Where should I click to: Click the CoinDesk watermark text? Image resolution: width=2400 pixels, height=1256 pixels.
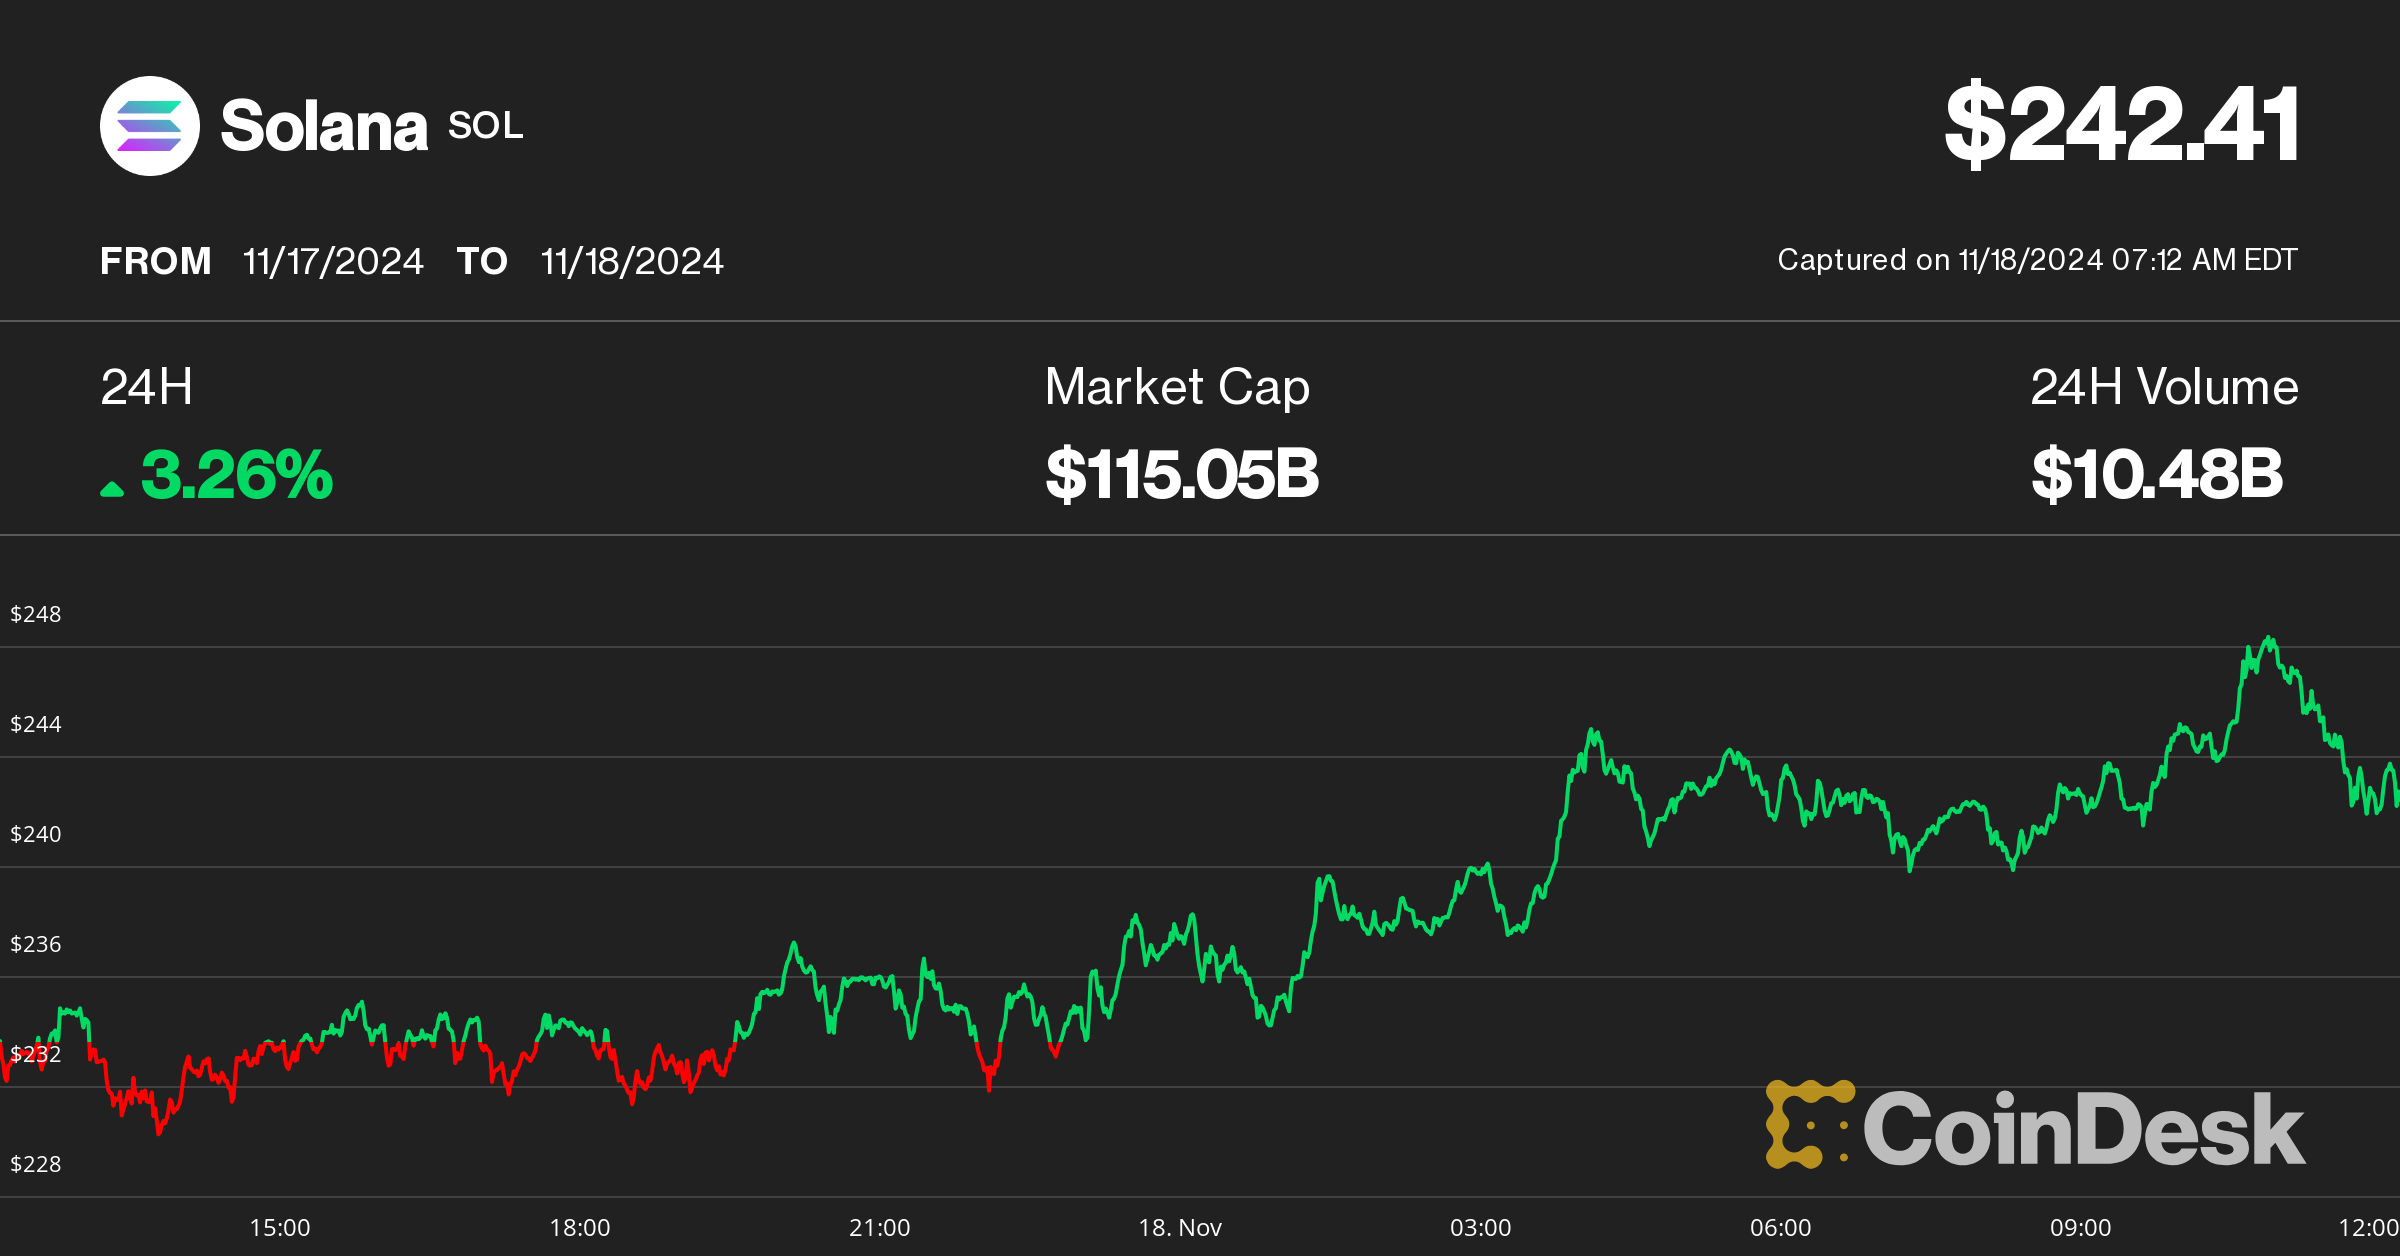tap(2083, 1130)
